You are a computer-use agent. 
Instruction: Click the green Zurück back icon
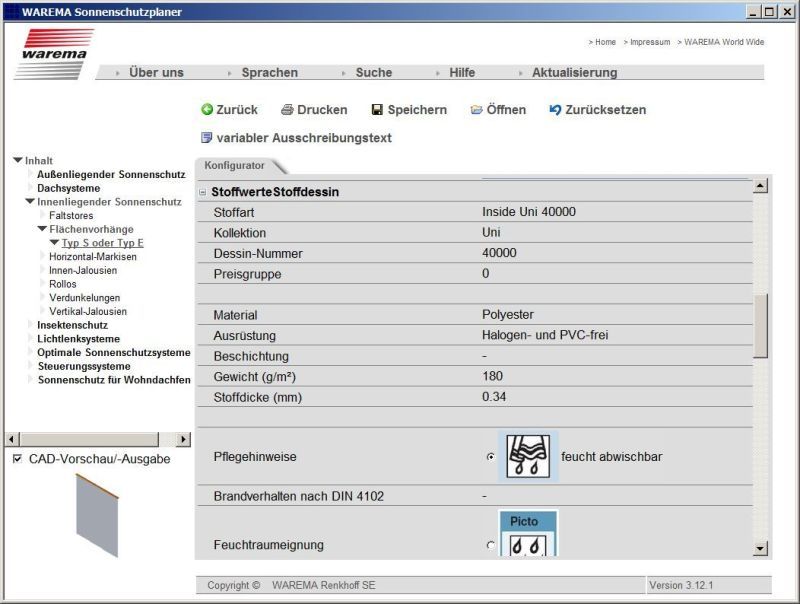click(x=207, y=110)
